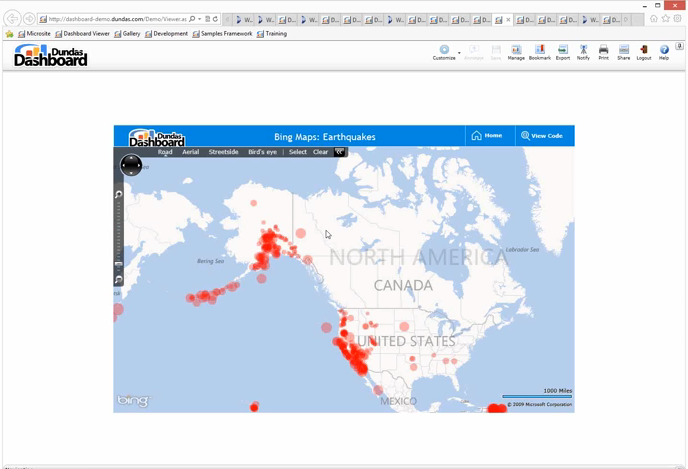
Task: Expand the Customize dropdown arrow
Action: click(x=459, y=52)
